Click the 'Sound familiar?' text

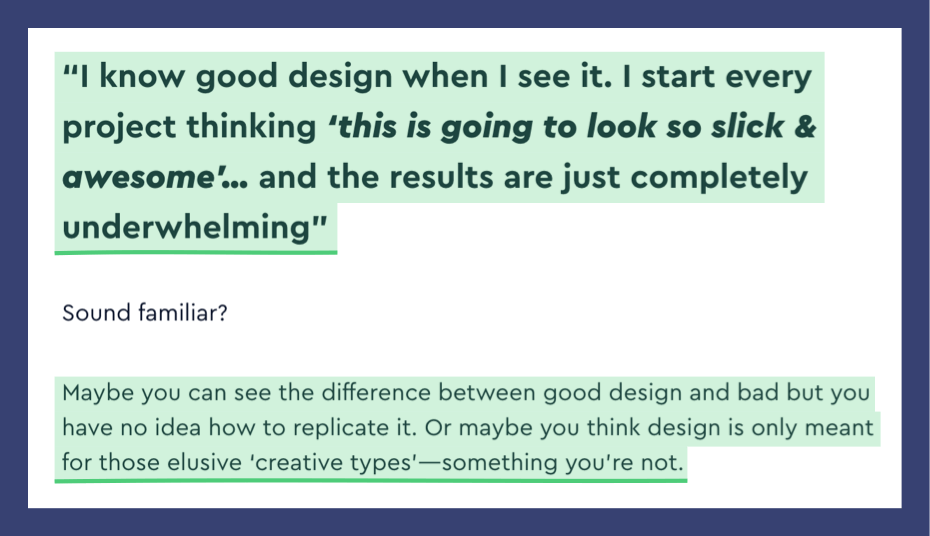145,312
